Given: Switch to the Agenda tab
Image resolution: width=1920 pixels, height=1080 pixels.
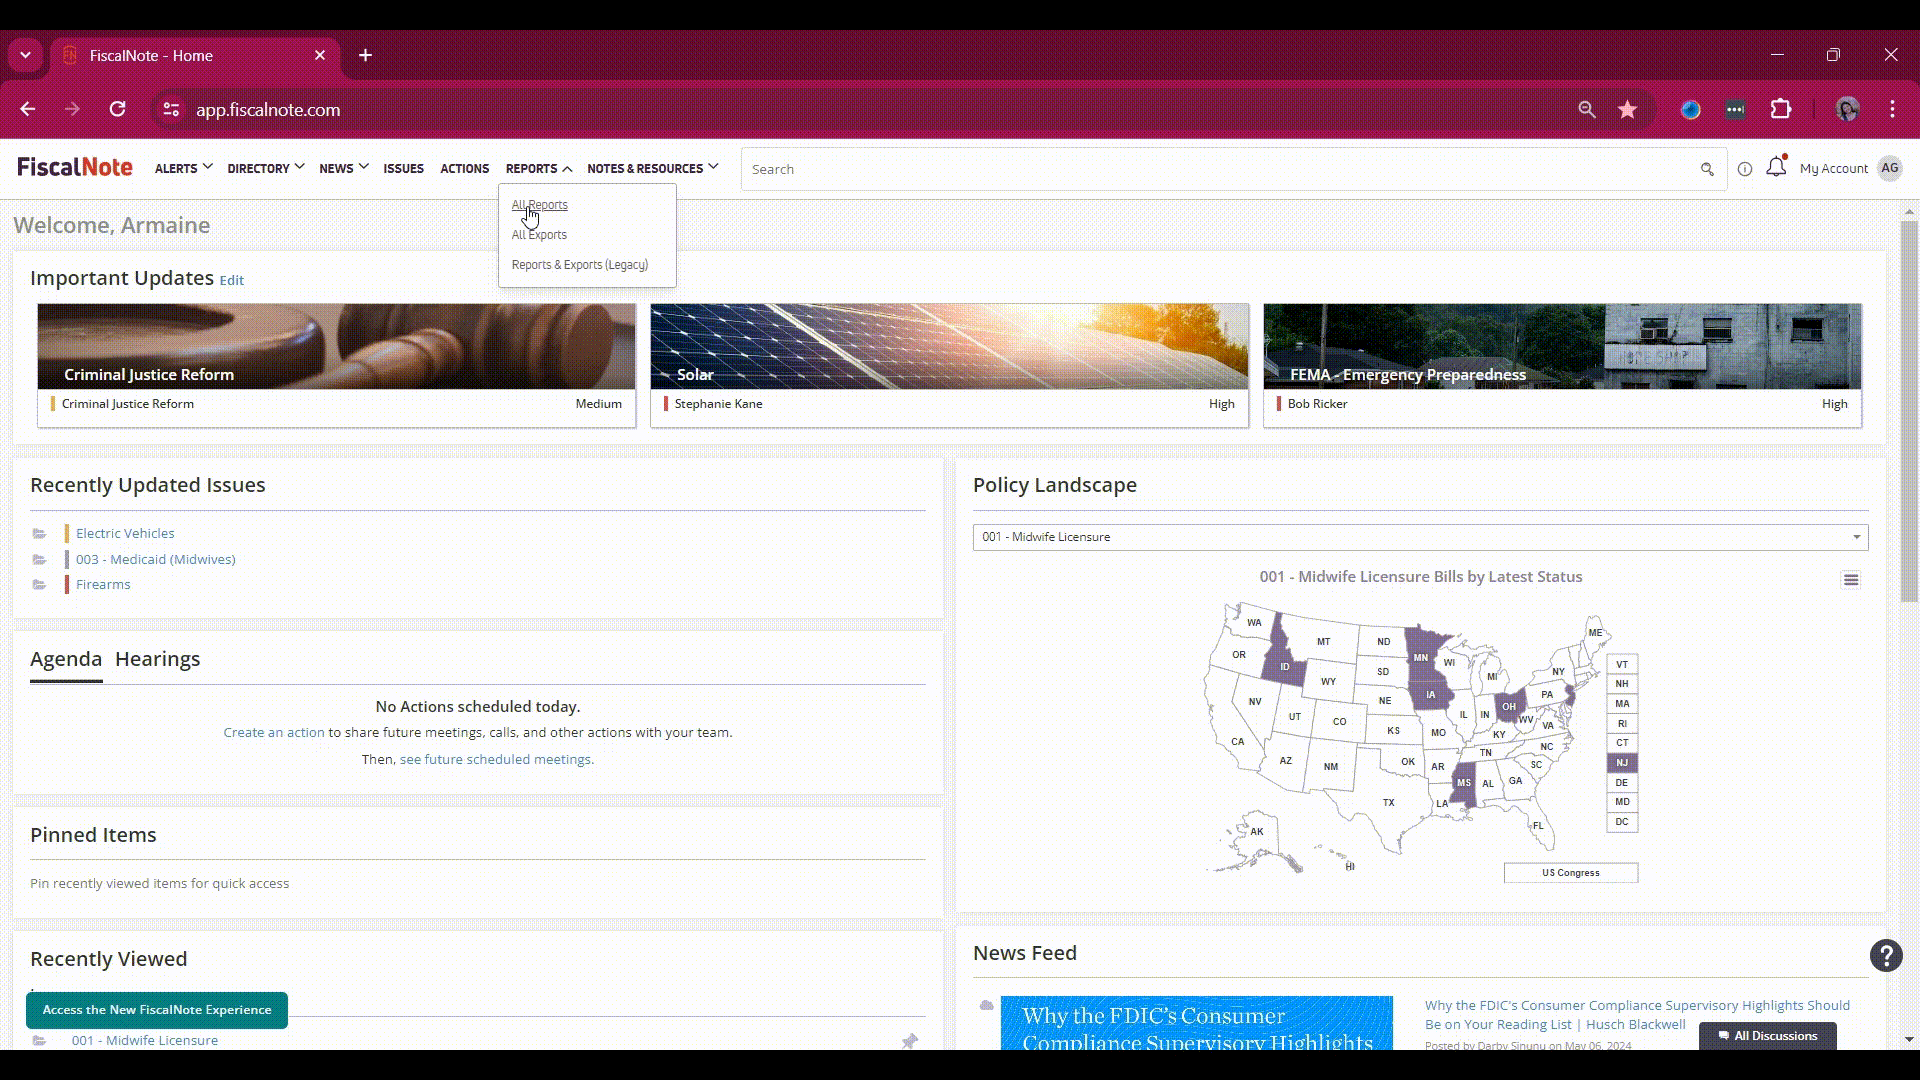Looking at the screenshot, I should pos(66,659).
